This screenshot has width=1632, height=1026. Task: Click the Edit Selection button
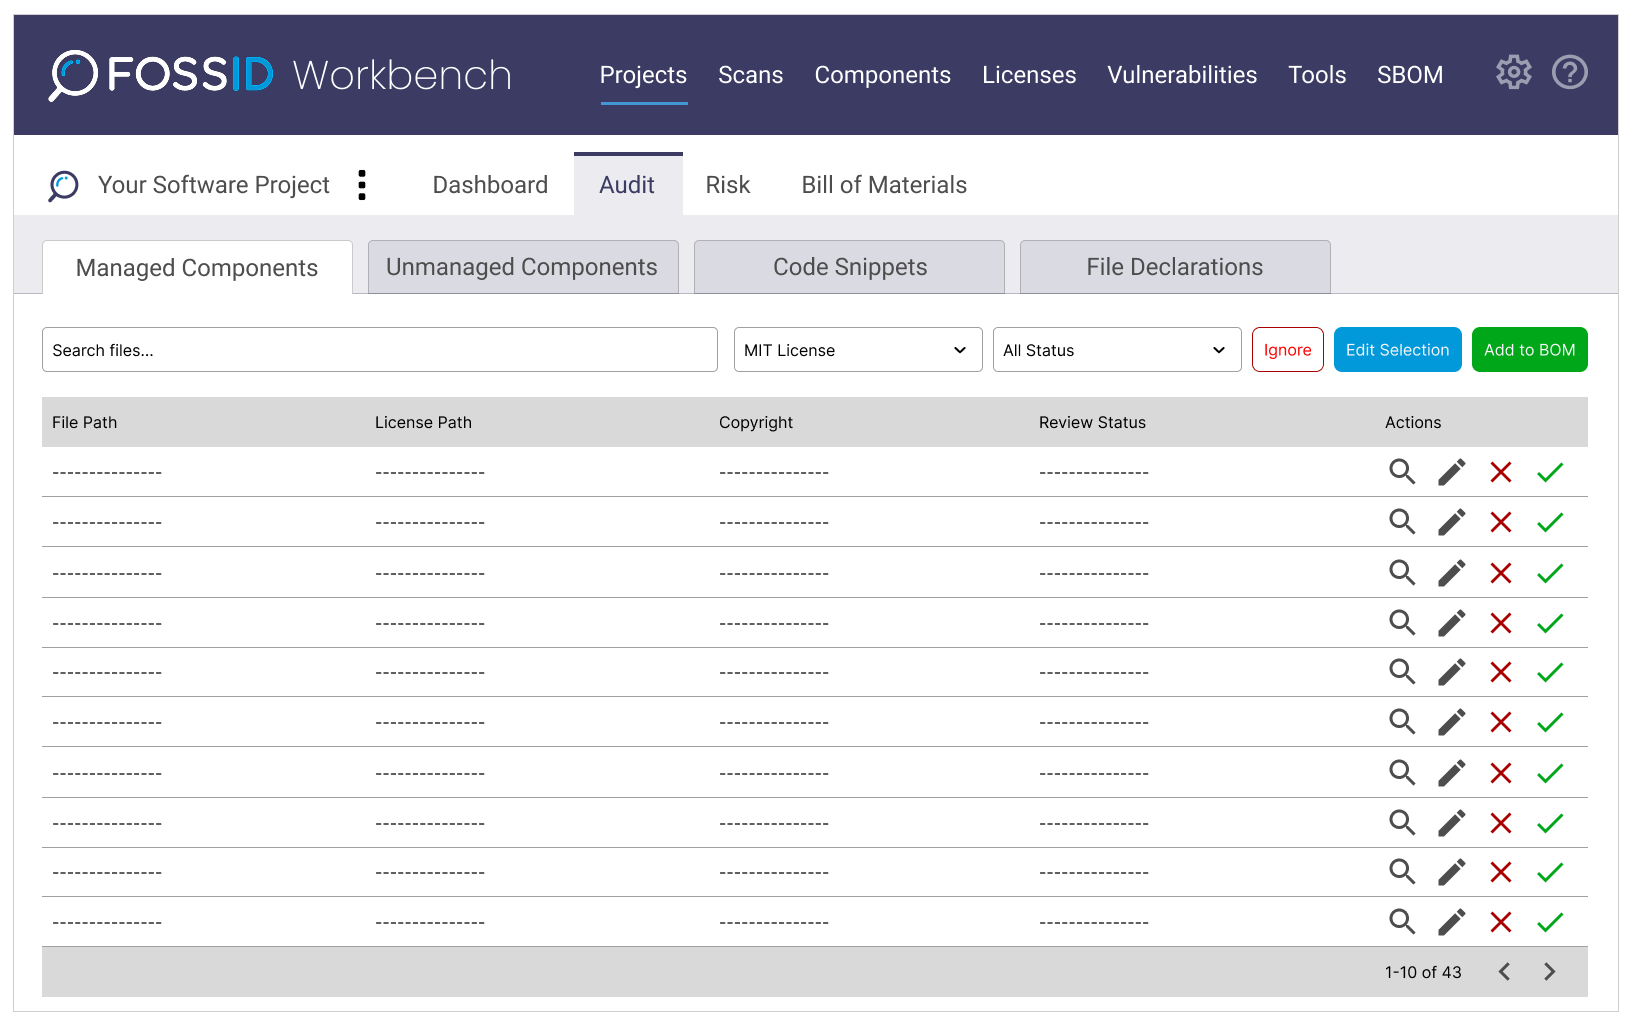point(1397,350)
